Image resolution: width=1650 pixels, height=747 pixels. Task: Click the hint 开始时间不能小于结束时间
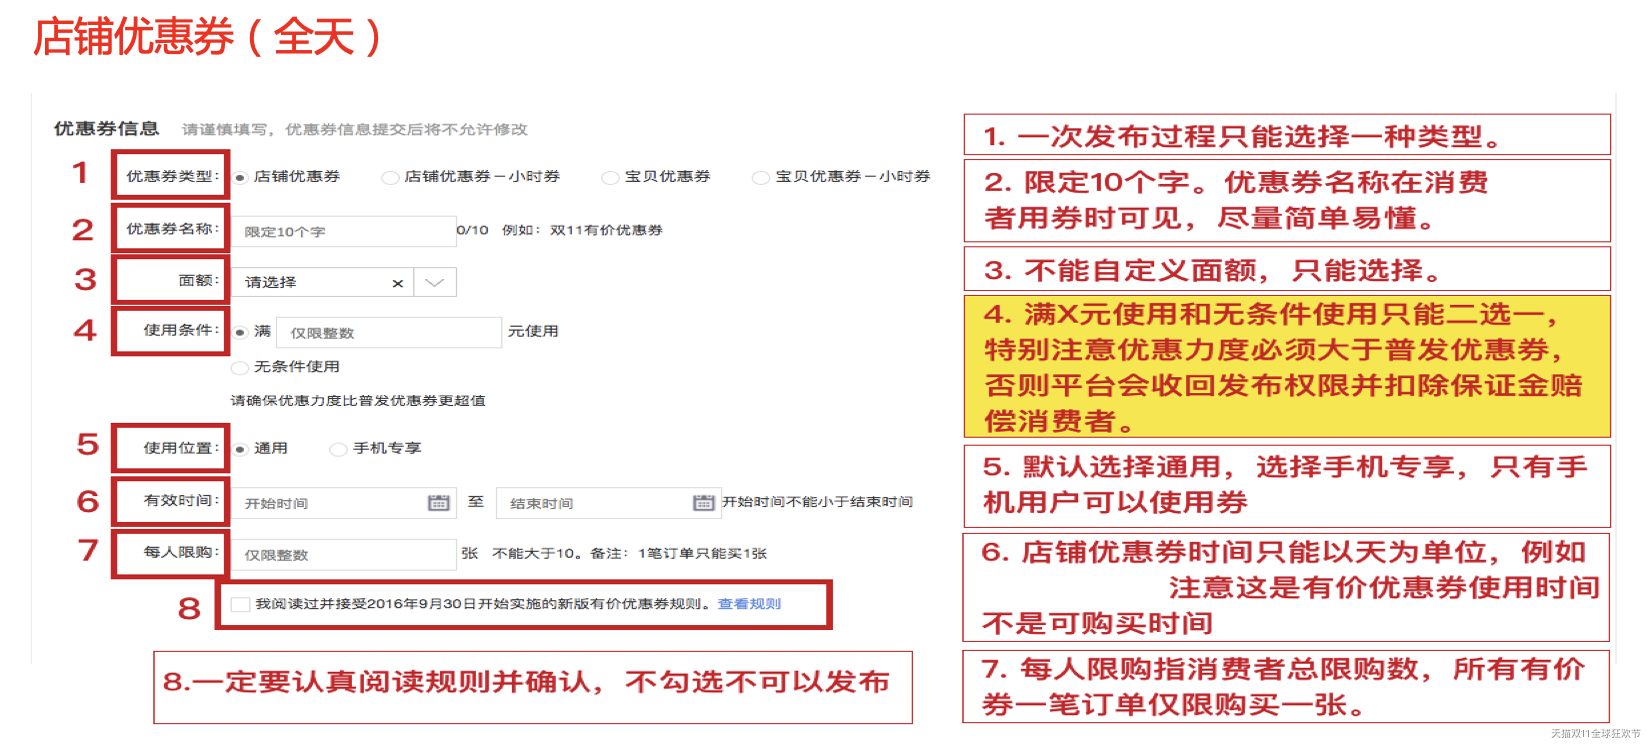[817, 502]
